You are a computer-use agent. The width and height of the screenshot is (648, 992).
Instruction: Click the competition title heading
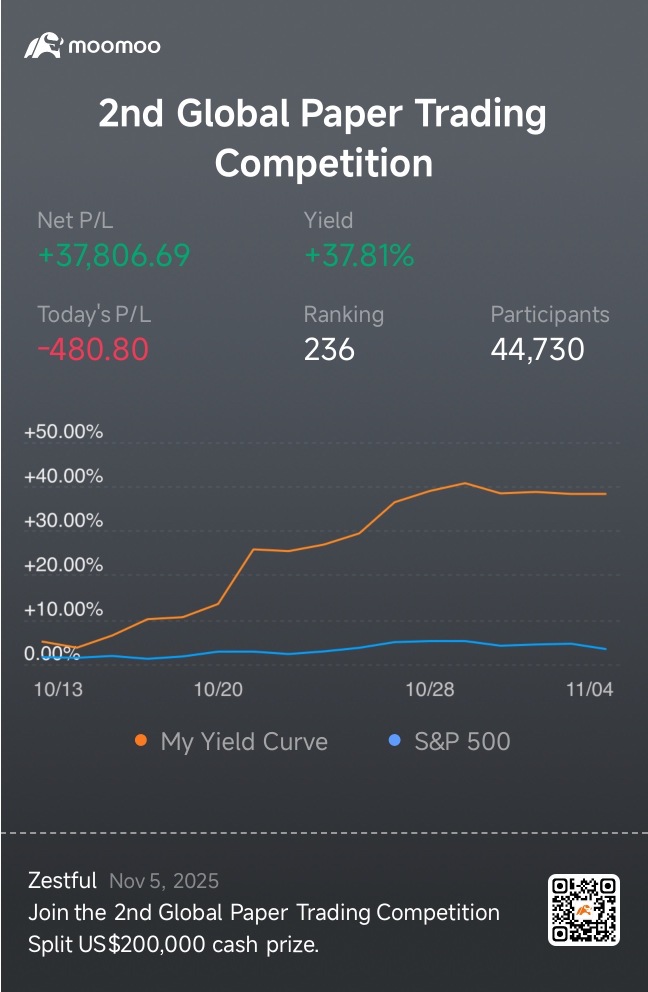click(x=323, y=138)
